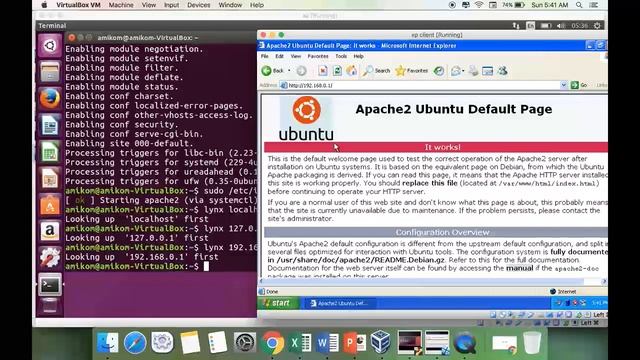This screenshot has height=360, width=640.
Task: Open the Search pane in Internet Explorer
Action: tap(376, 71)
